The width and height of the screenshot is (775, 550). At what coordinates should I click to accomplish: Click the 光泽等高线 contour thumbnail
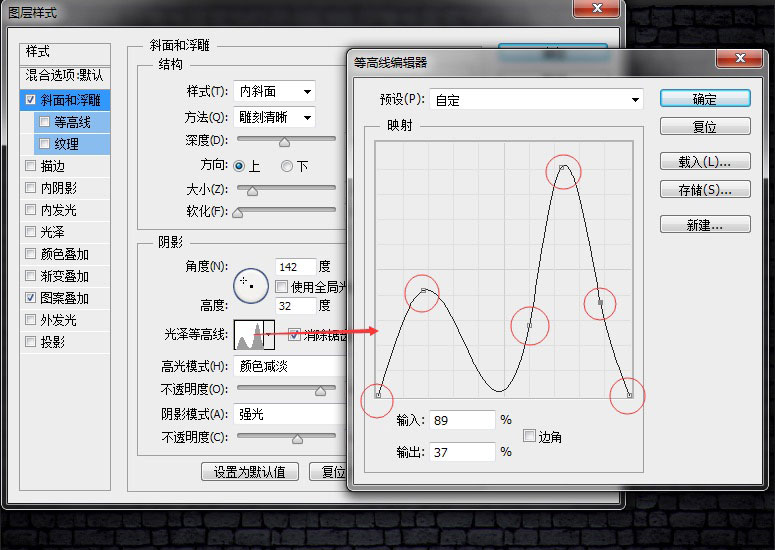pos(249,335)
